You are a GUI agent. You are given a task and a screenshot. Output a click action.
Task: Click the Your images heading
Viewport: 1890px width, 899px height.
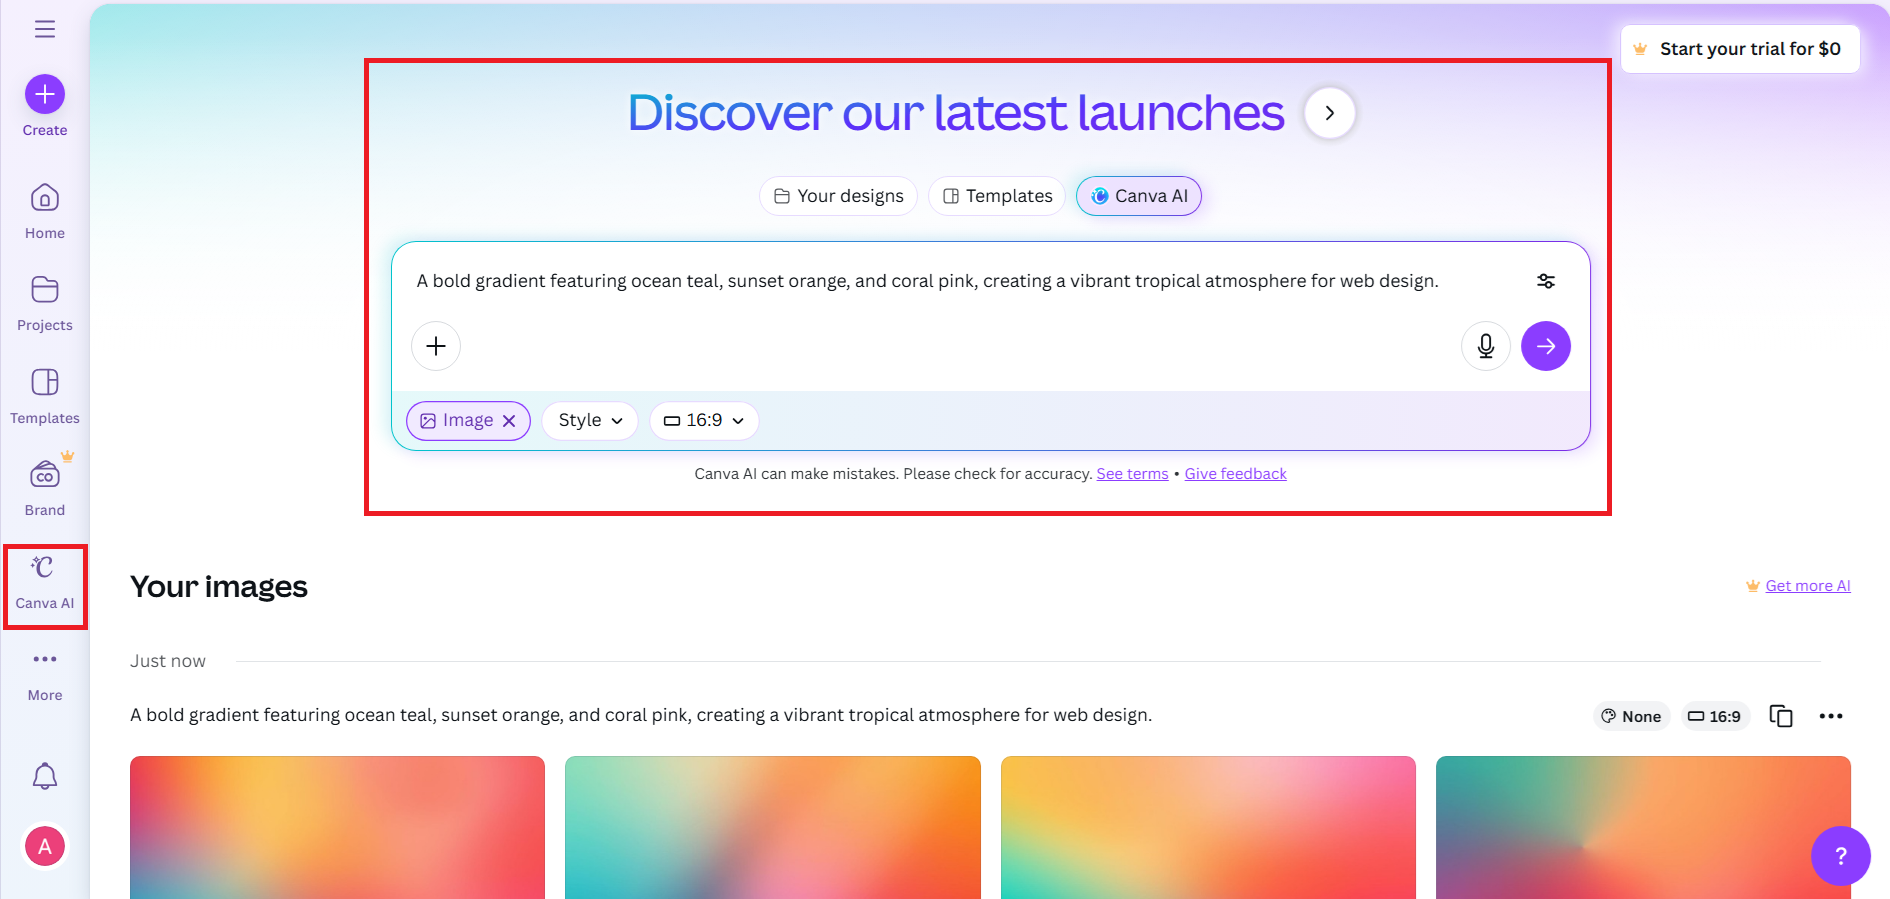click(219, 587)
